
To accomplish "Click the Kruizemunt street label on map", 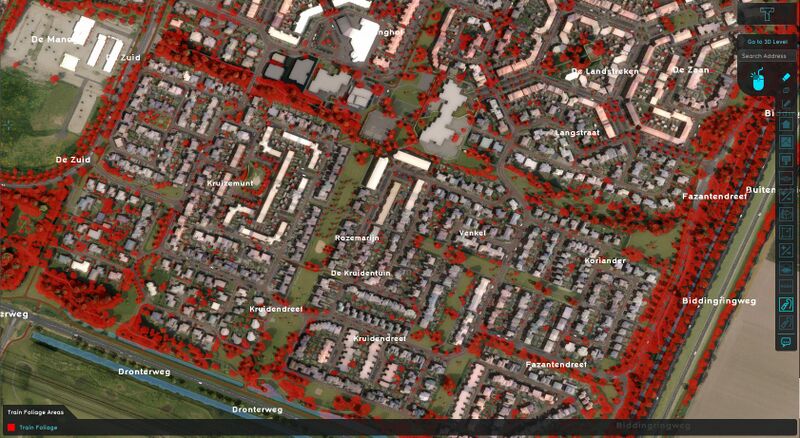I will [x=230, y=184].
